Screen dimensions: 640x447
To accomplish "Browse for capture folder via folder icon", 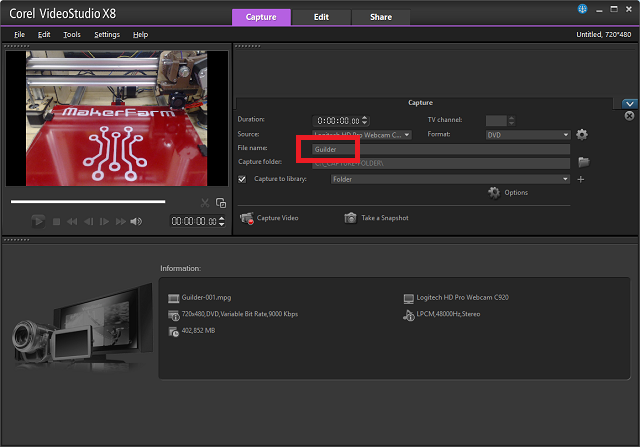I will [x=584, y=162].
